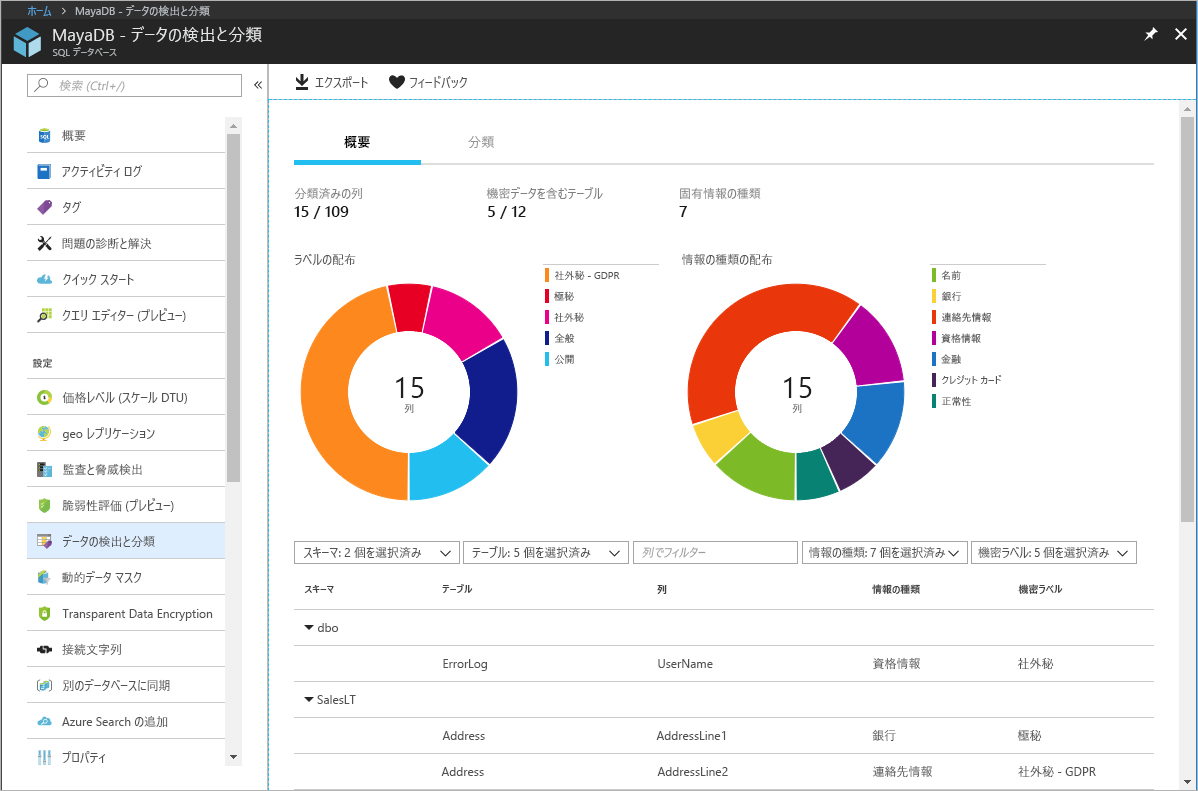This screenshot has height=791, width=1198.
Task: Switch to the 概要 tab
Action: pos(356,142)
